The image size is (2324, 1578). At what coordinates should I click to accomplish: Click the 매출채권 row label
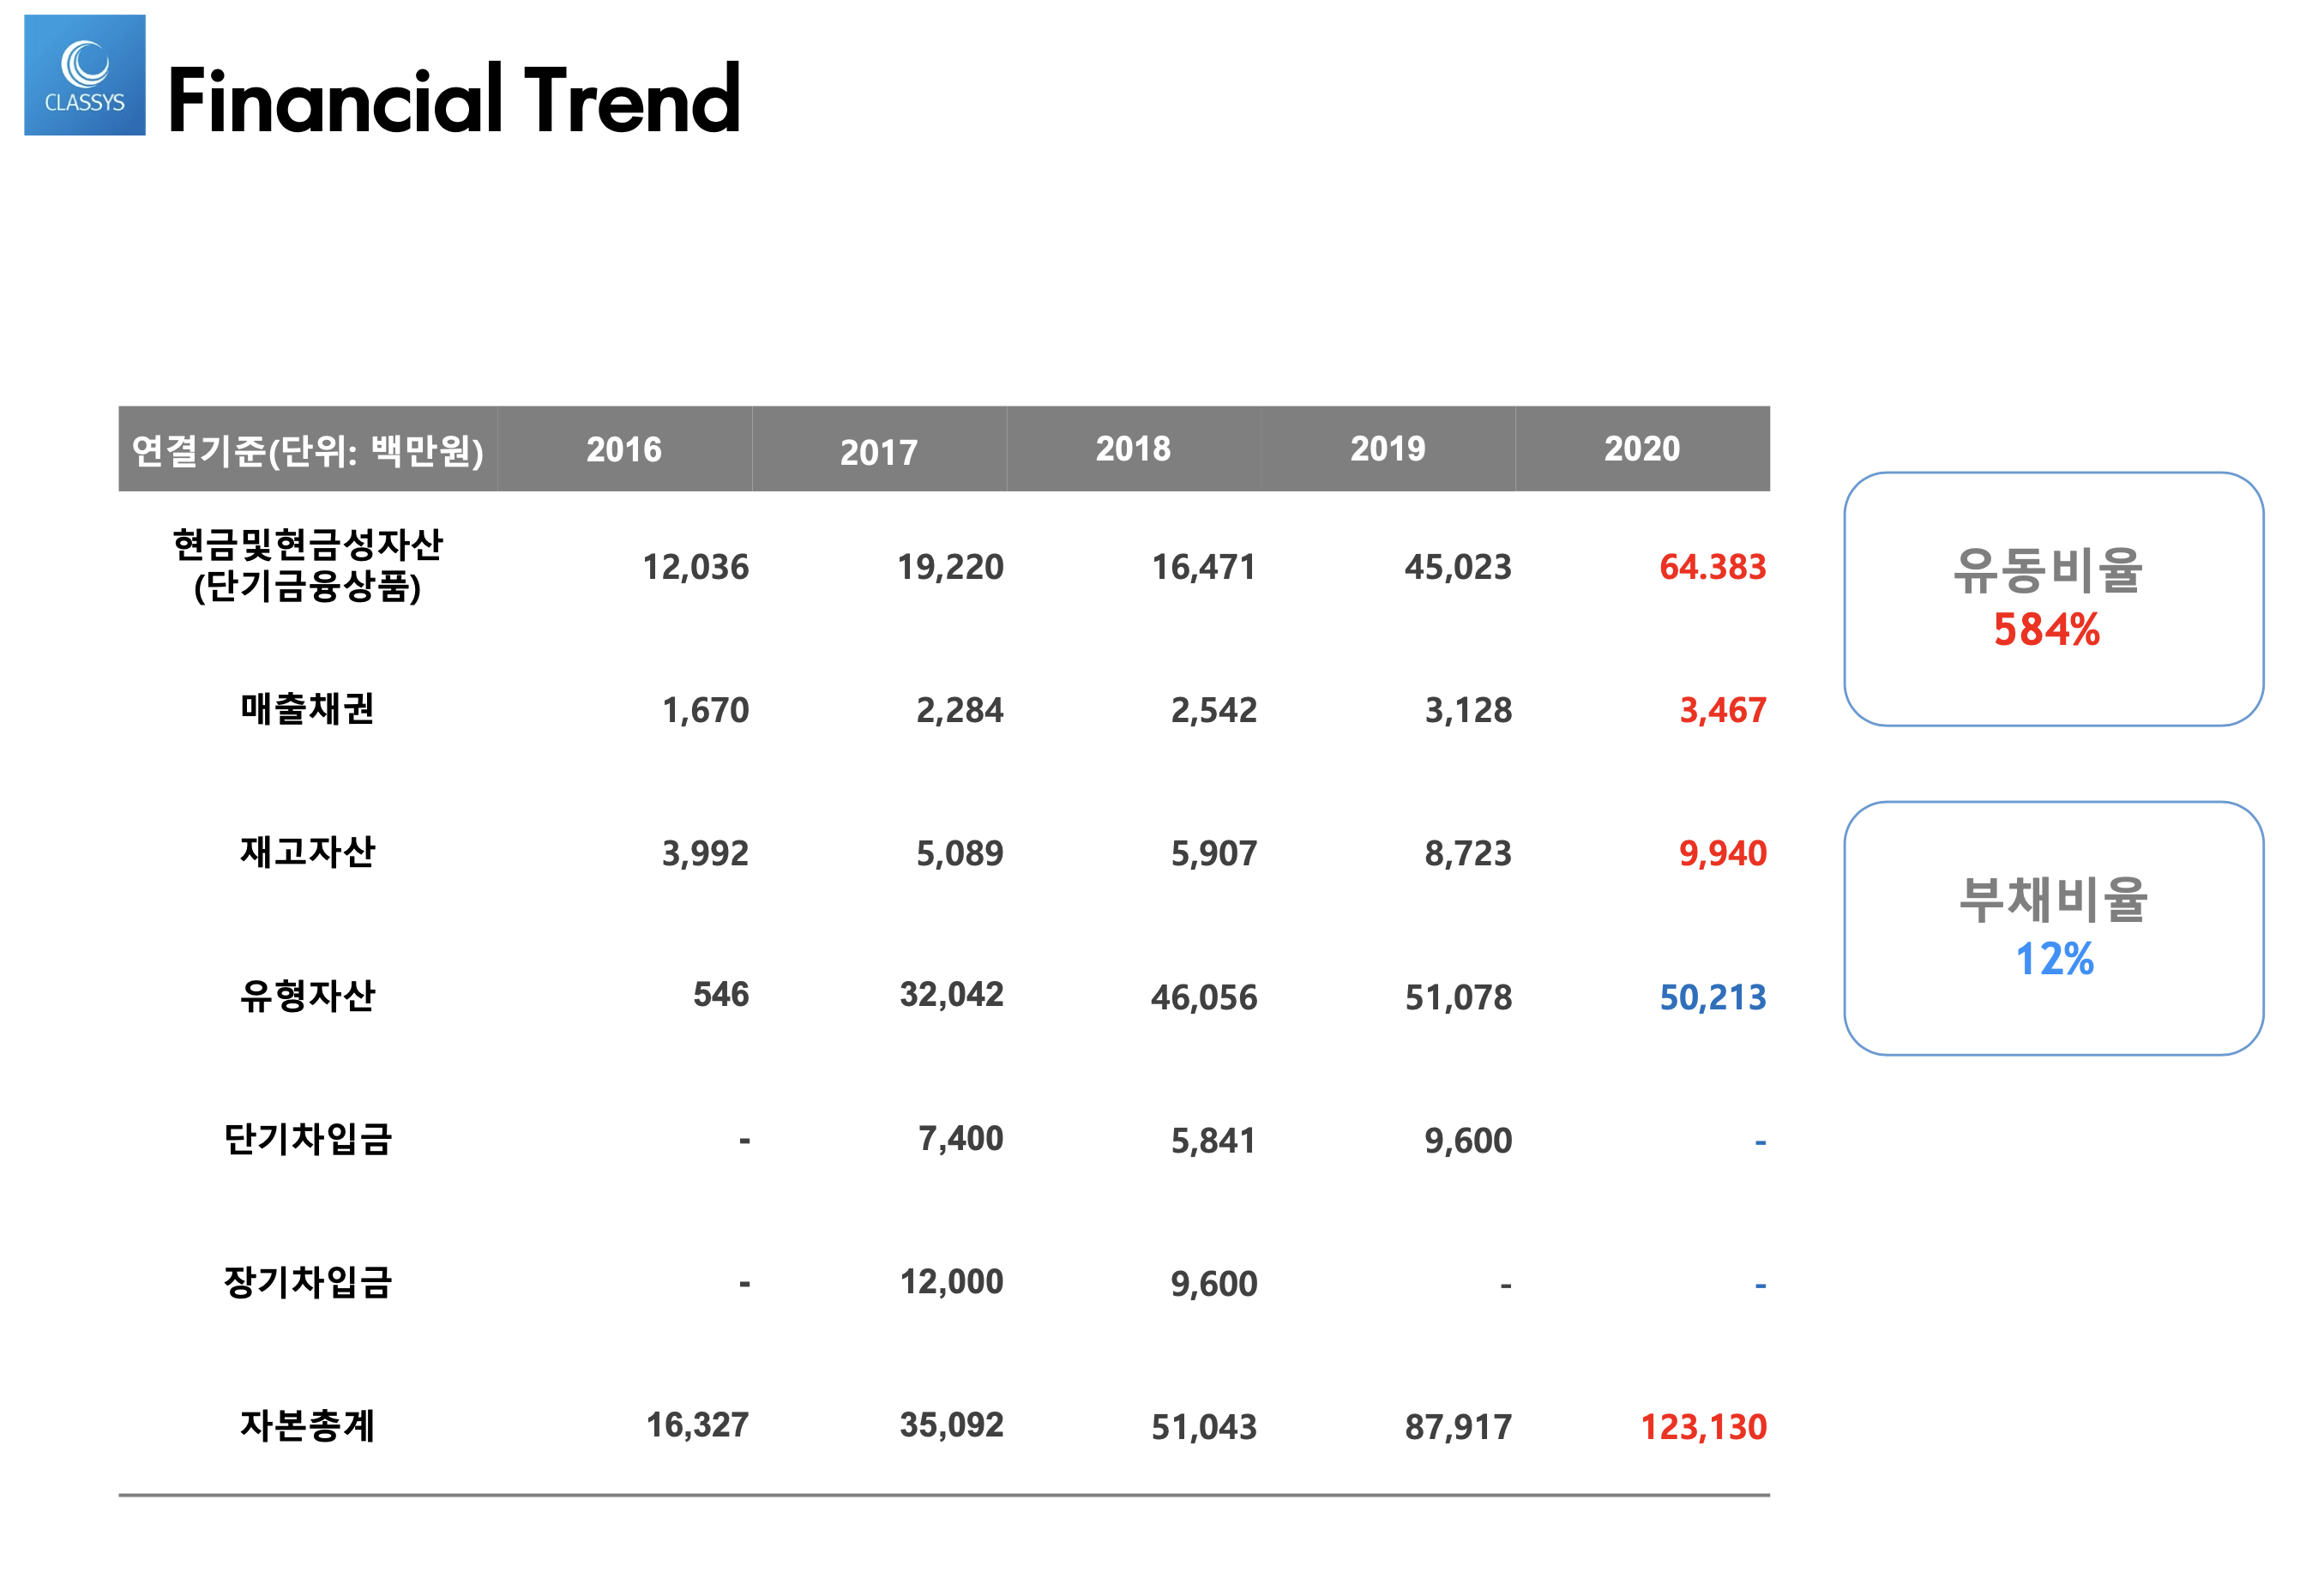click(308, 709)
